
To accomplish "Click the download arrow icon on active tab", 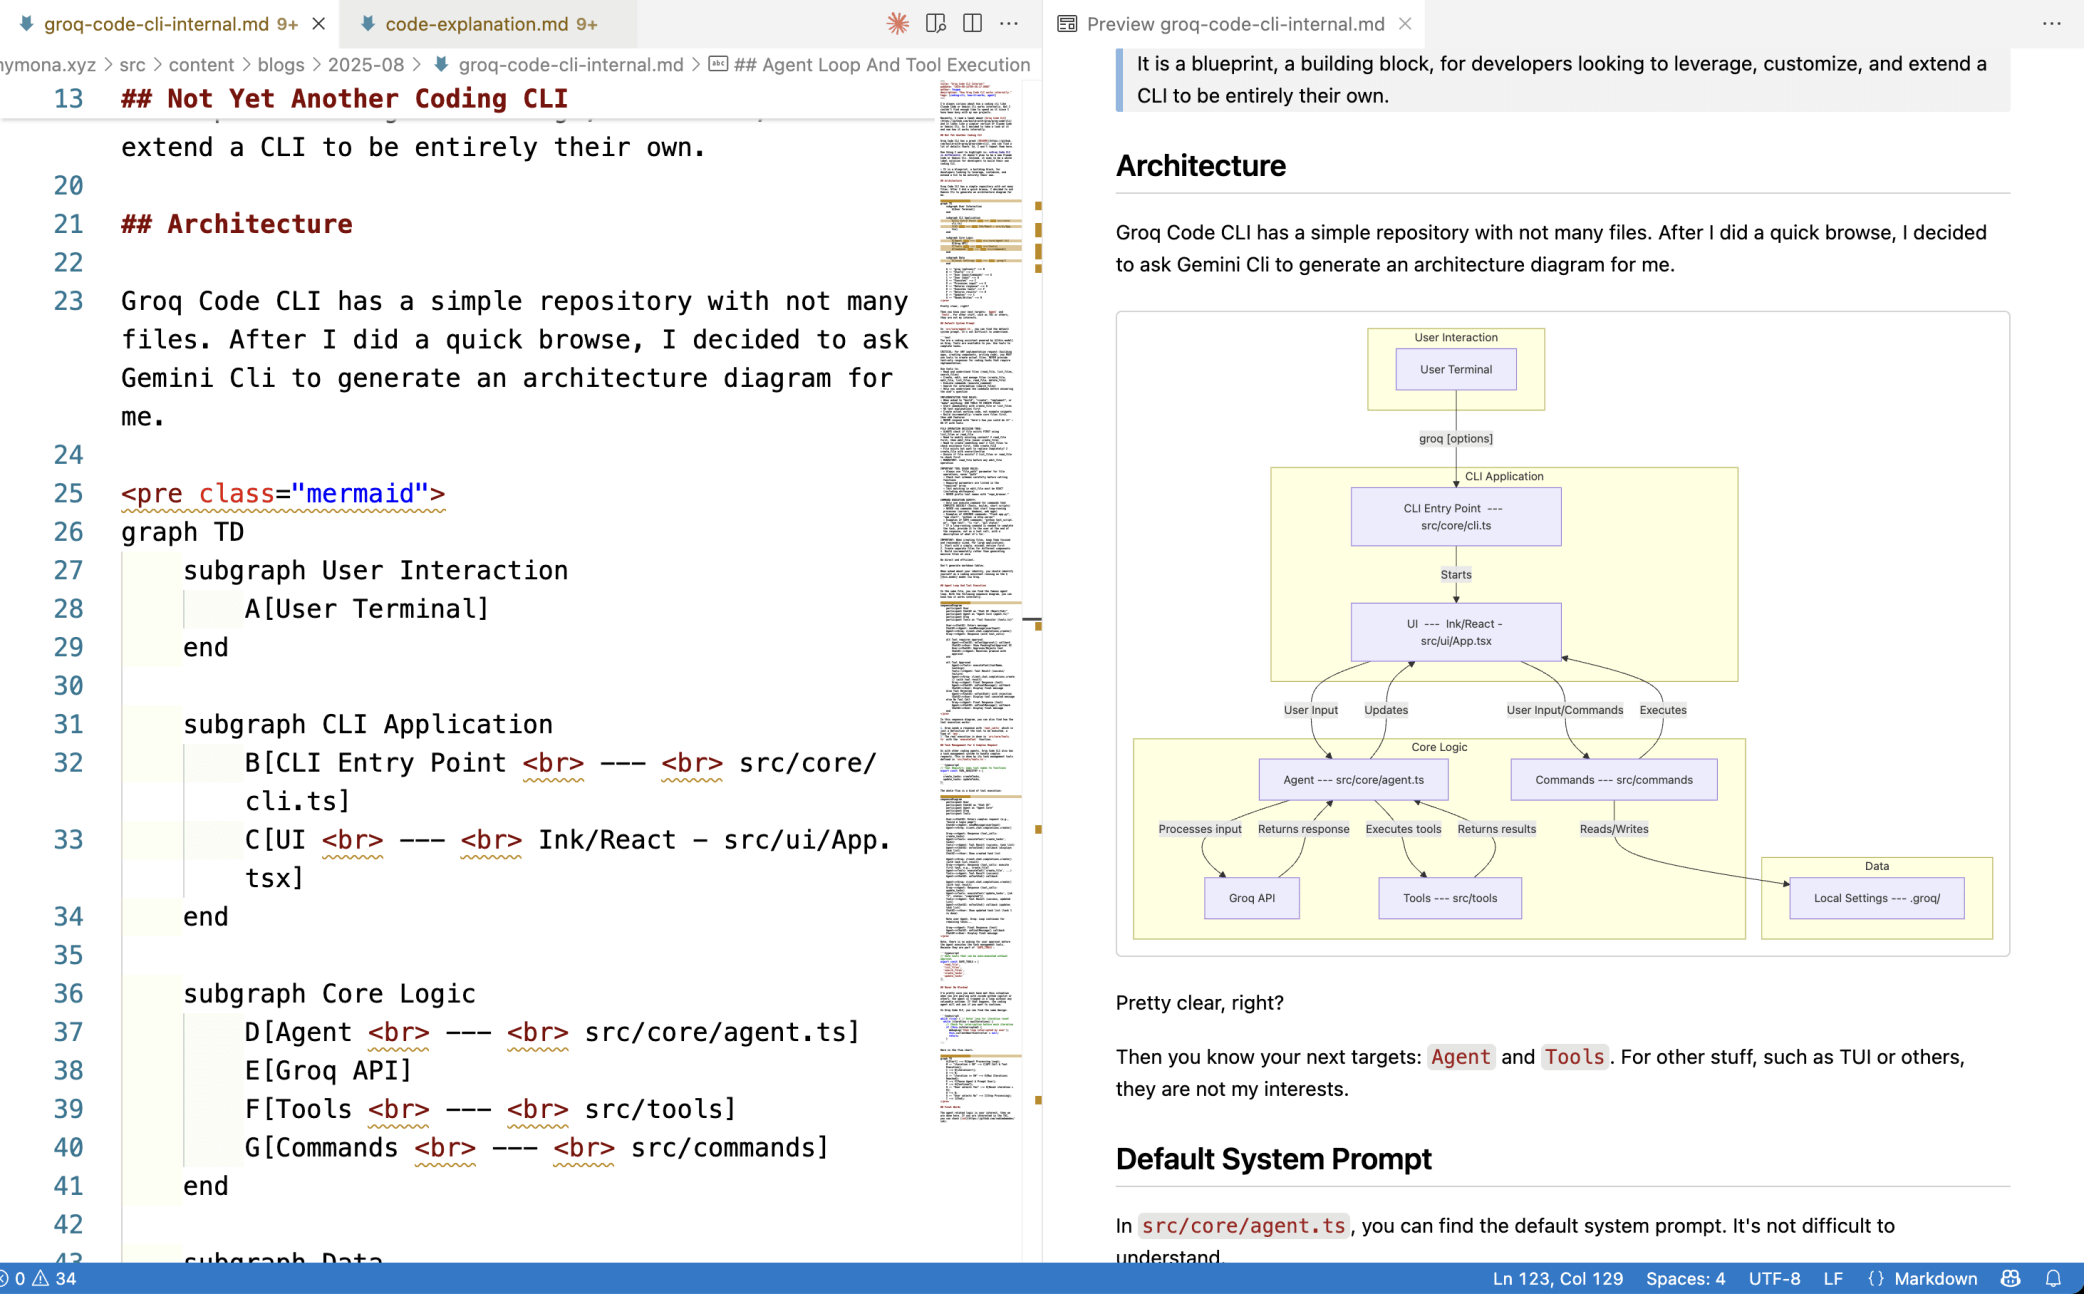I will click(26, 24).
